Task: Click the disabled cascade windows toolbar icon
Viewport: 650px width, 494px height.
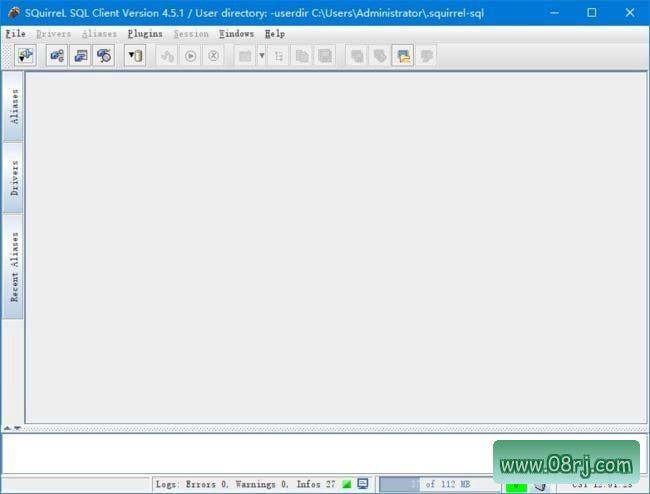Action: pyautogui.click(x=380, y=56)
